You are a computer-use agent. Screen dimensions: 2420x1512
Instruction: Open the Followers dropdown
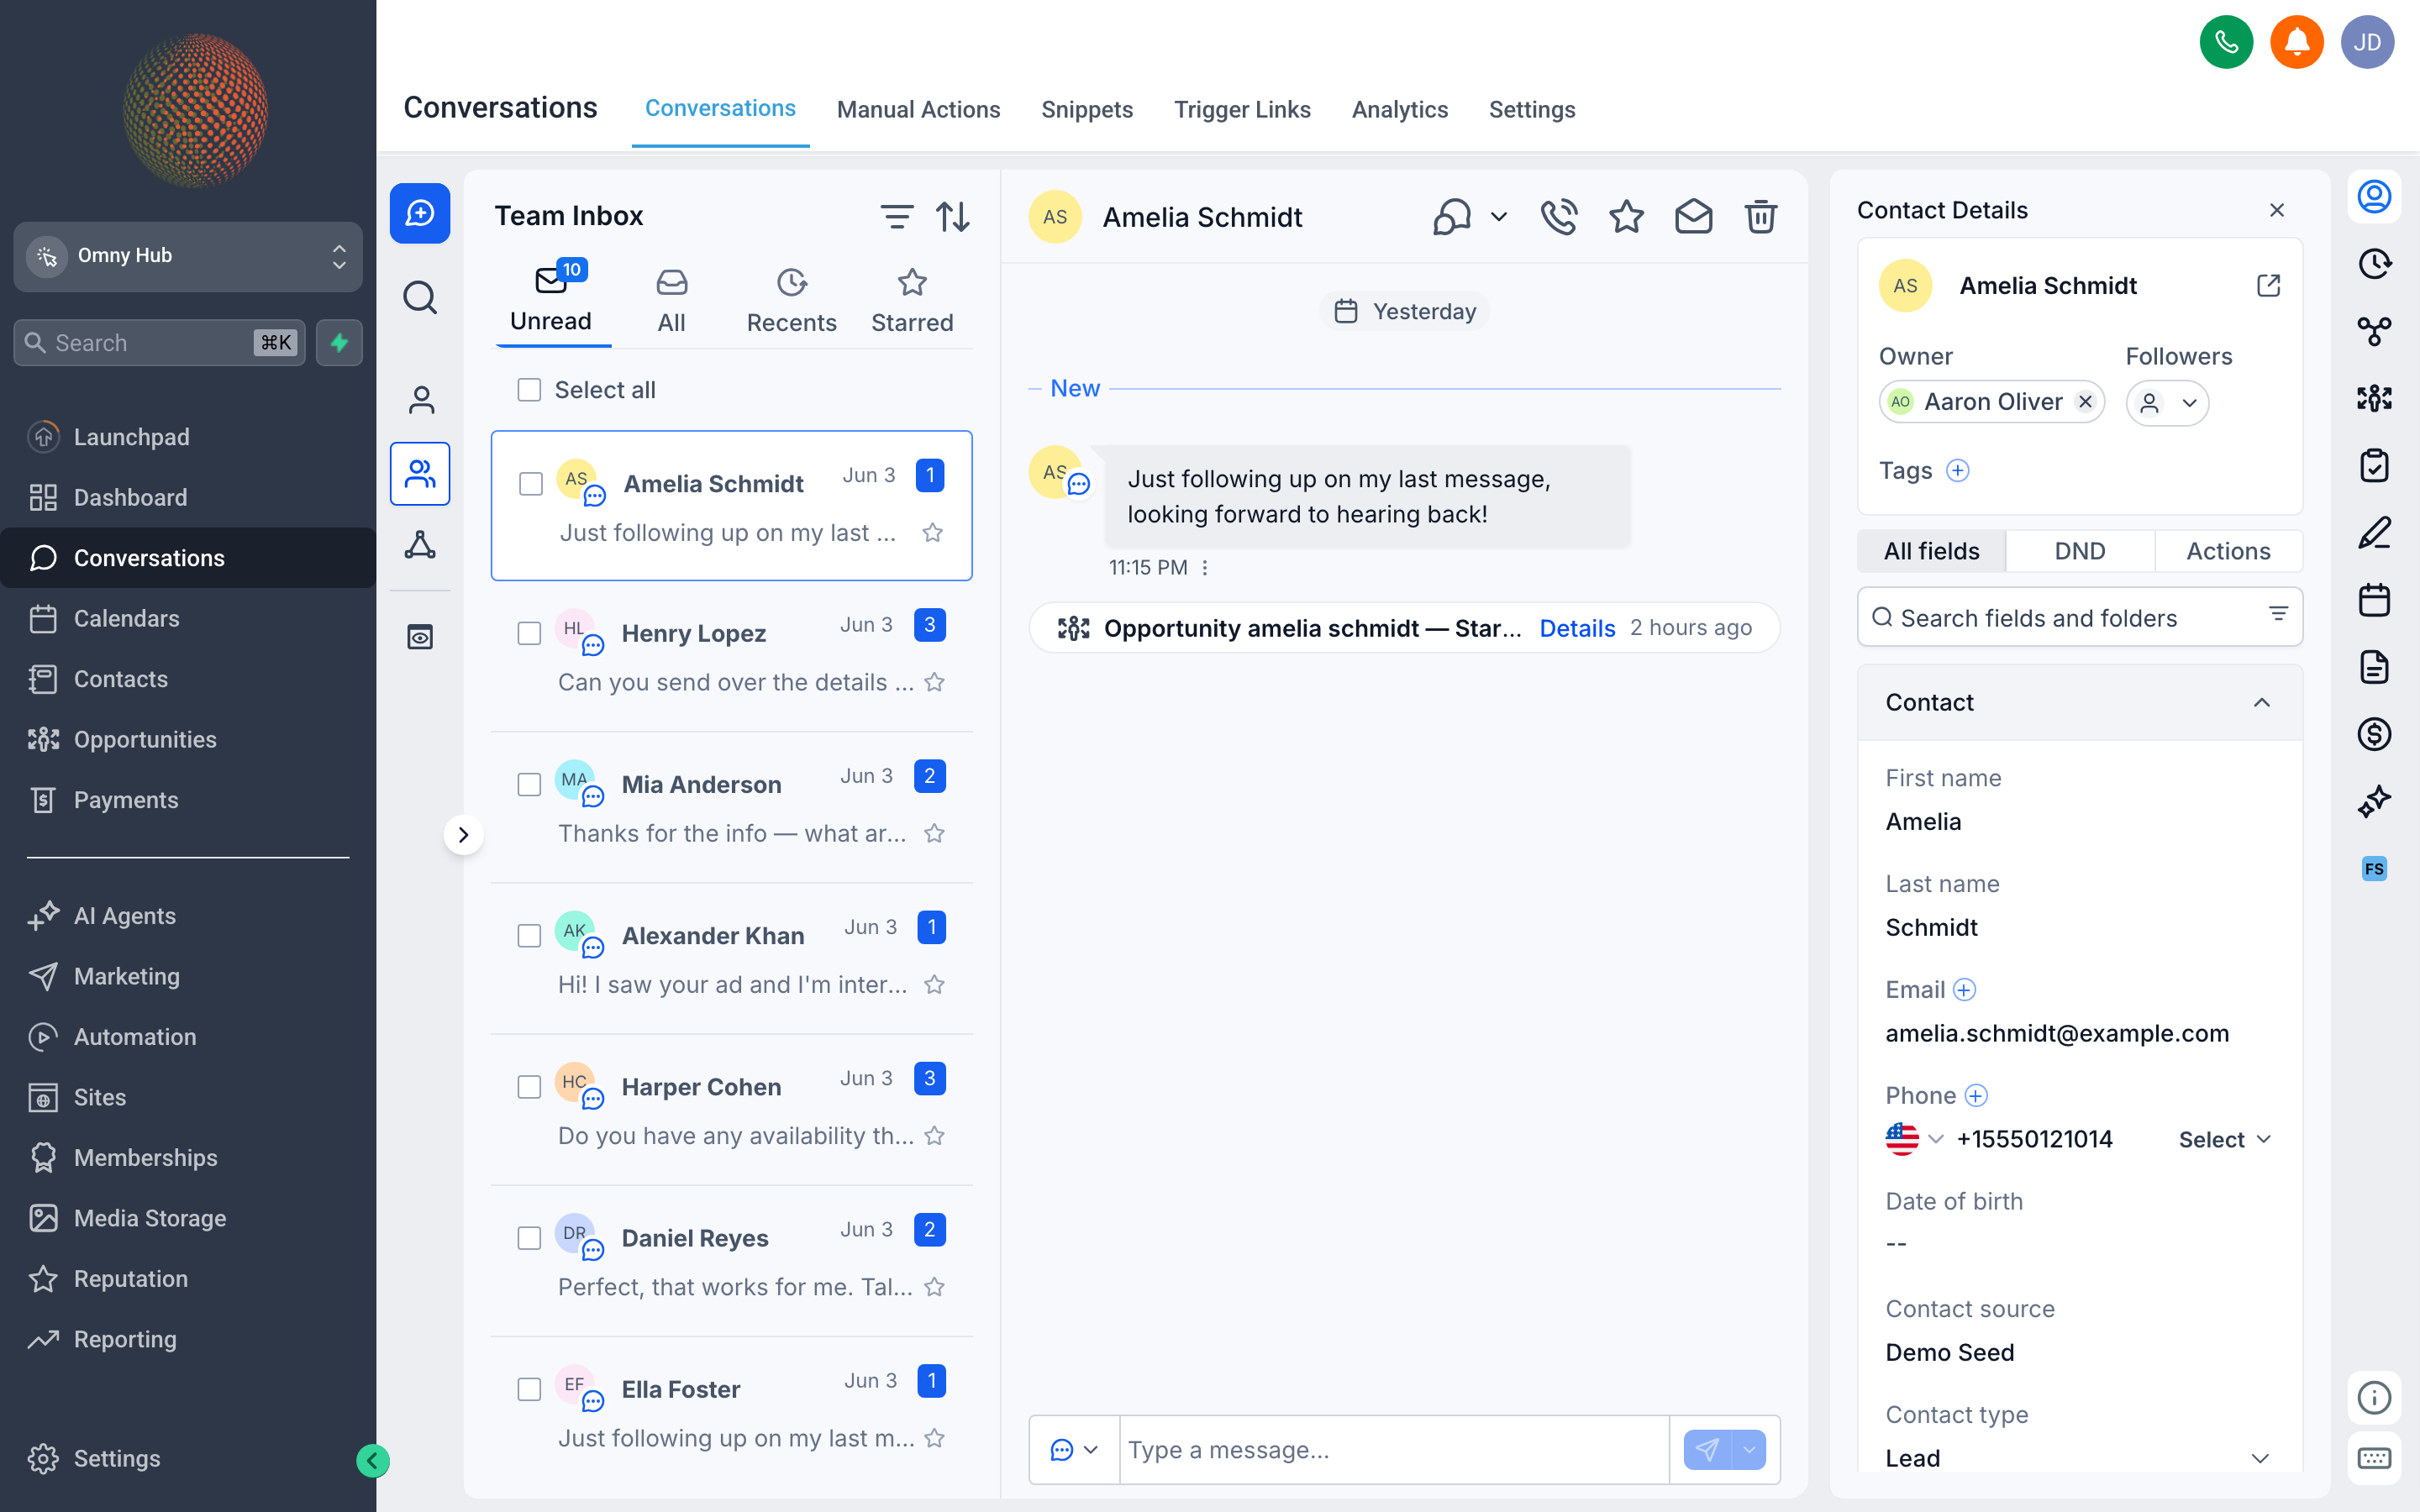click(2167, 403)
